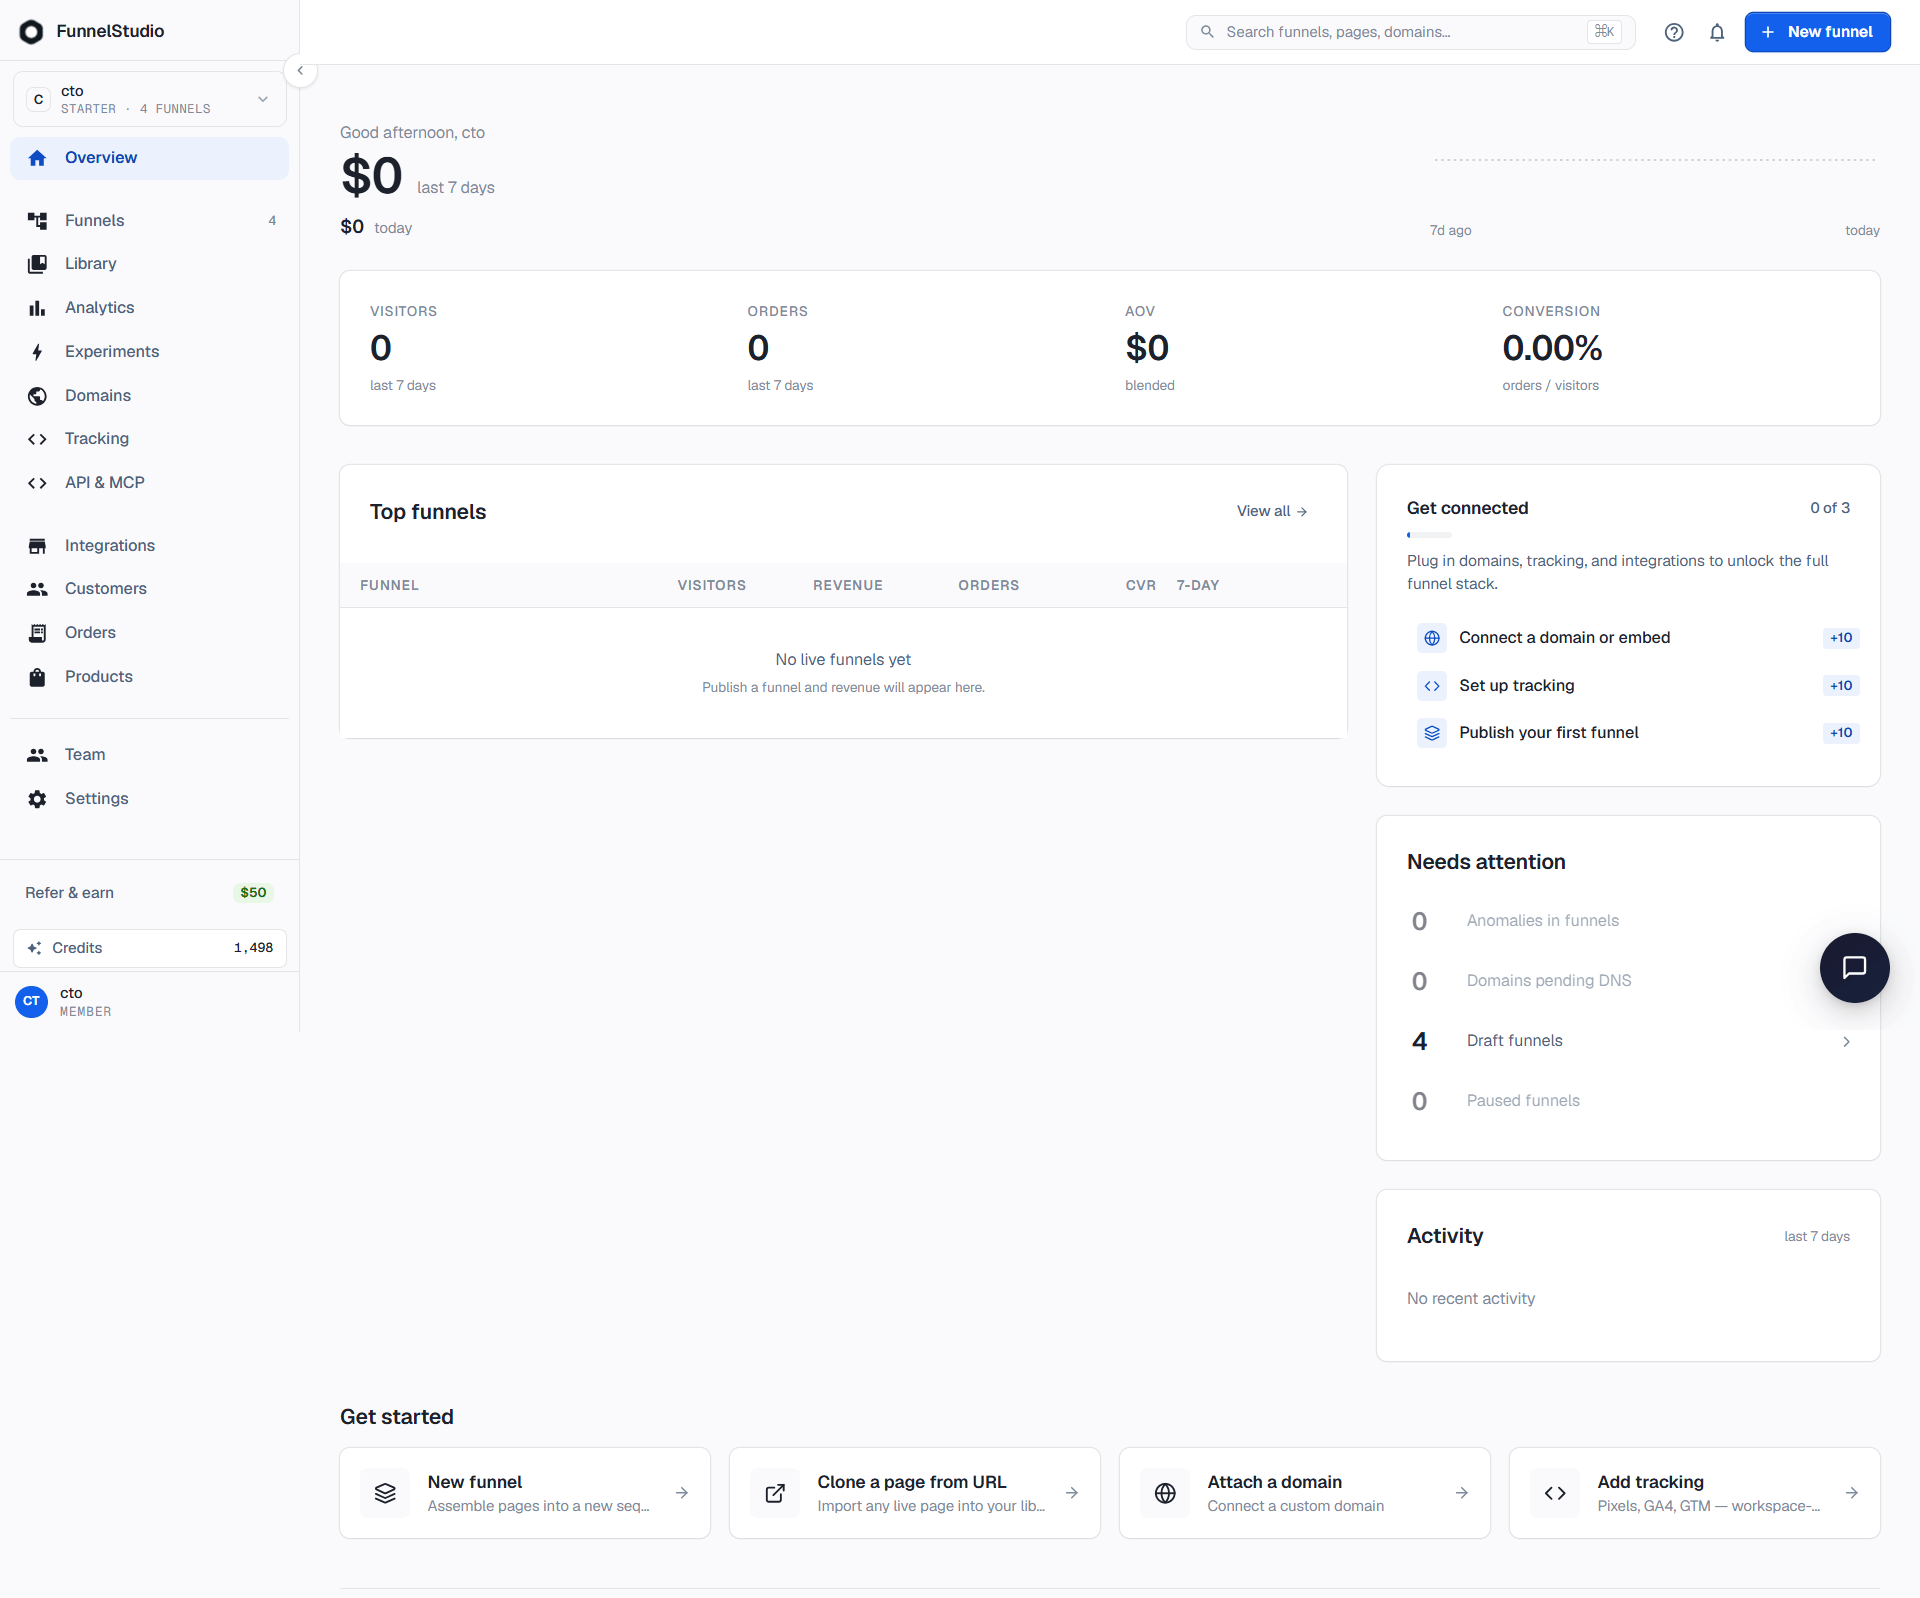Click Domains pending DNS row
Viewport: 1920px width, 1598px height.
(1628, 981)
